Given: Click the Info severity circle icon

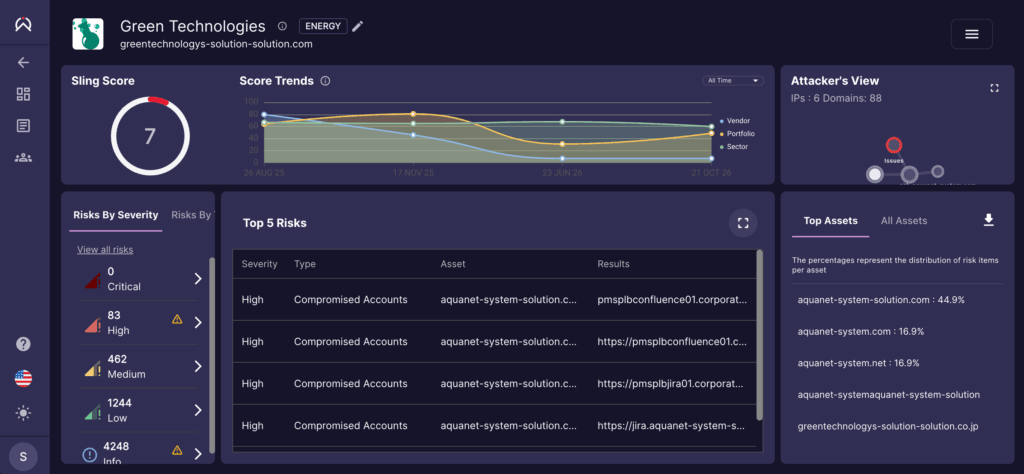Looking at the screenshot, I should pos(90,455).
